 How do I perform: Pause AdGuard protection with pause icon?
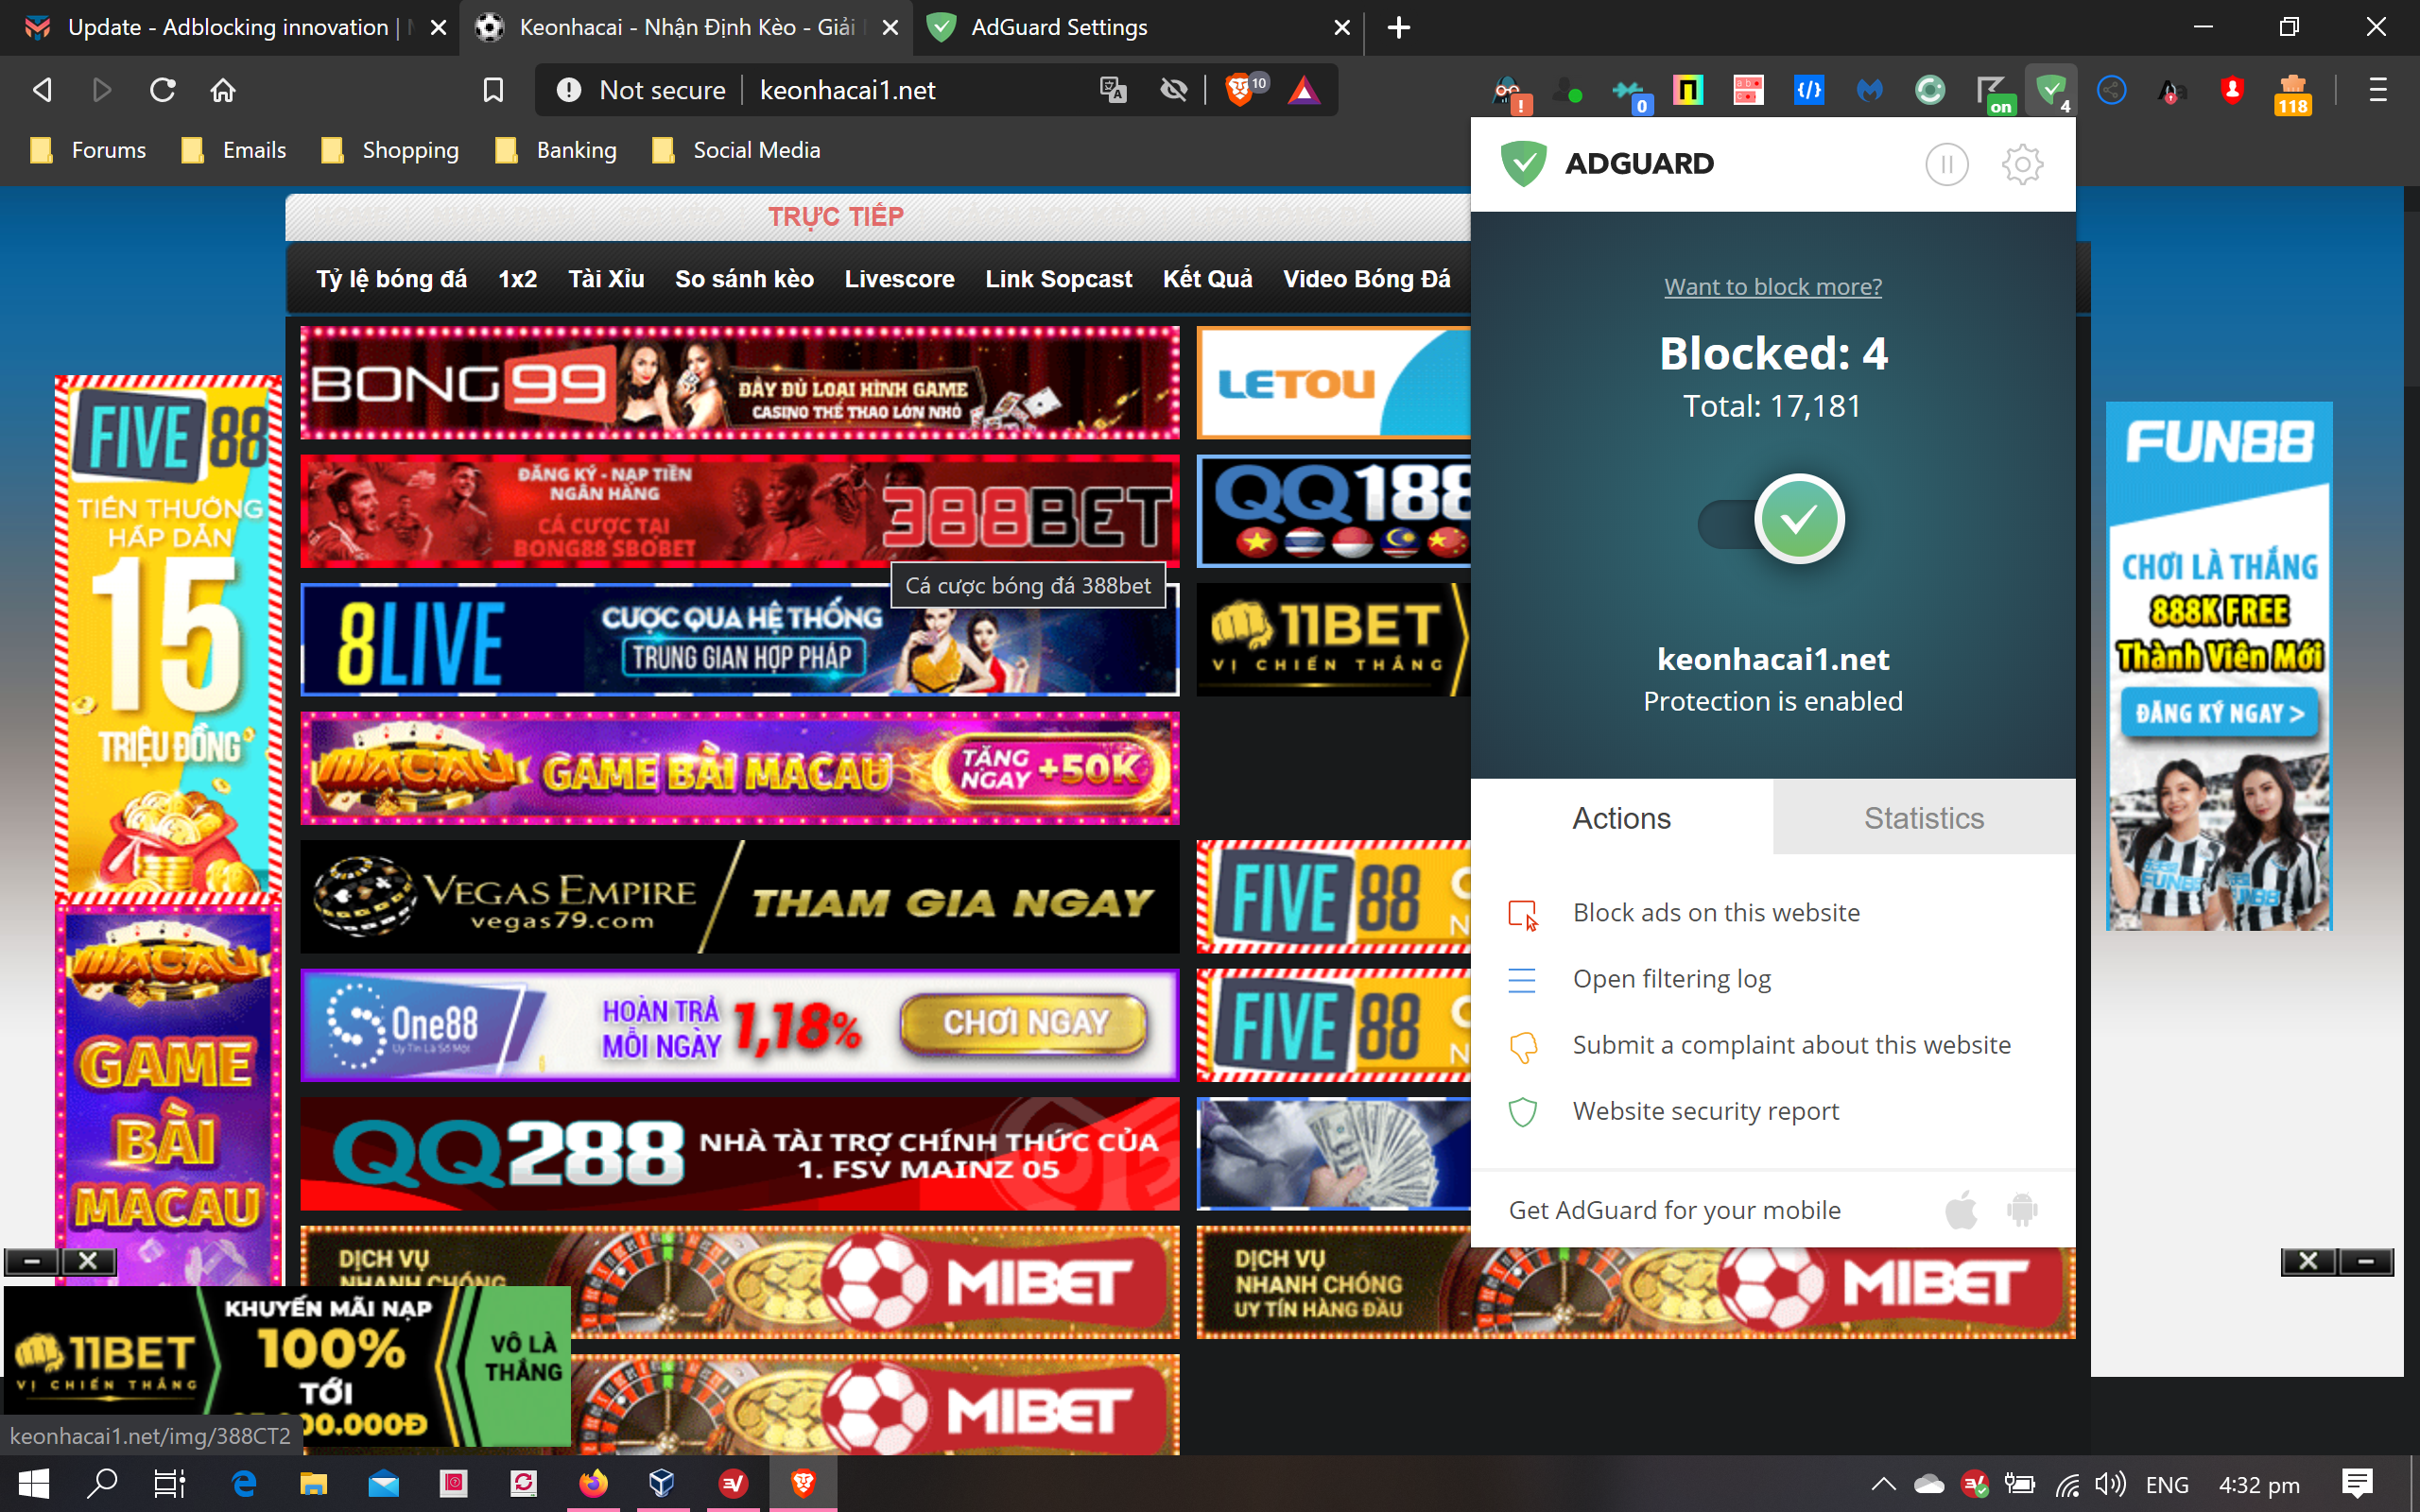1946,164
